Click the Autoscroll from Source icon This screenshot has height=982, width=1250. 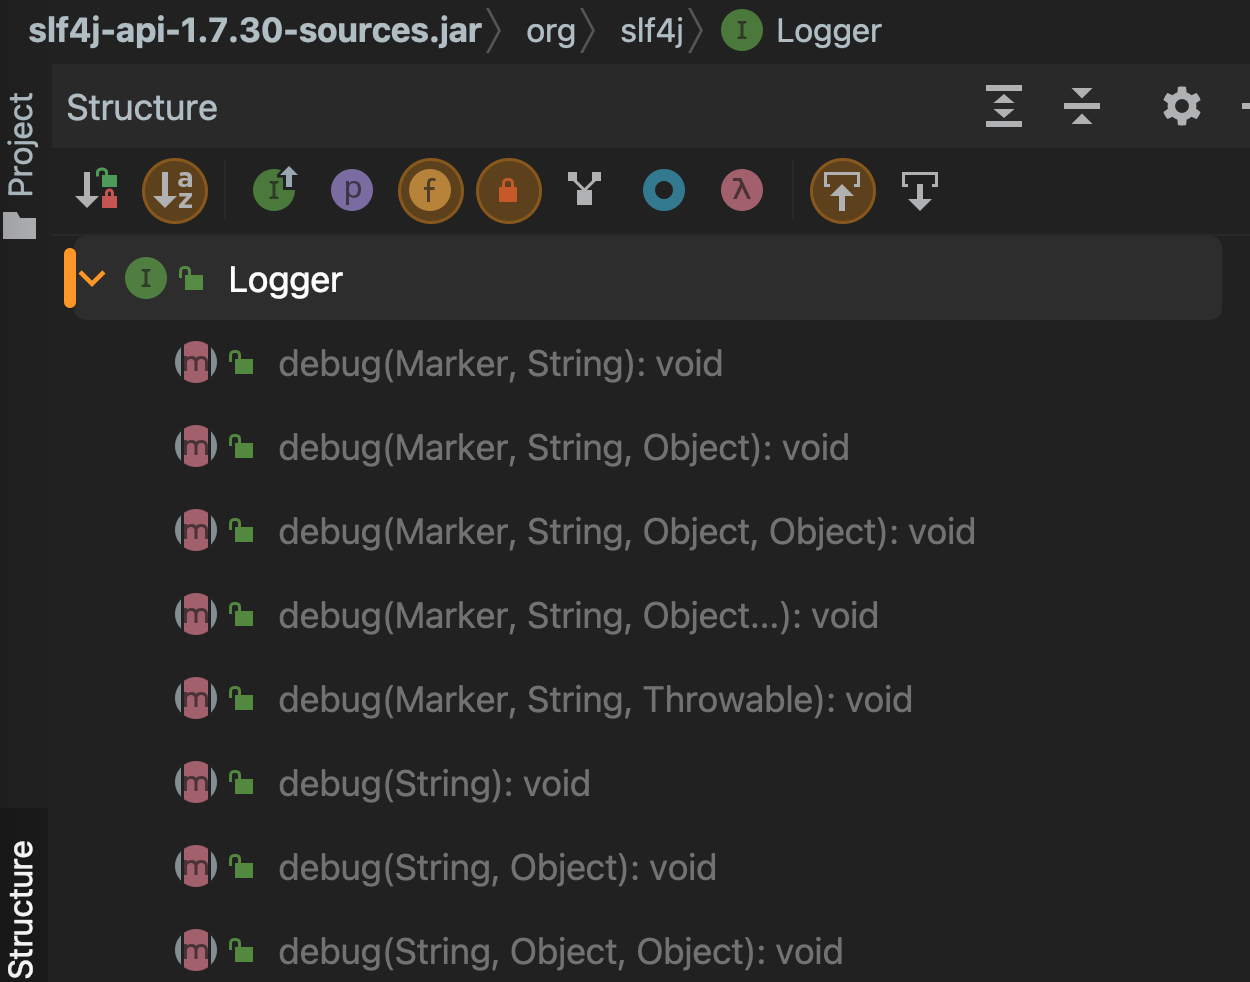point(919,190)
